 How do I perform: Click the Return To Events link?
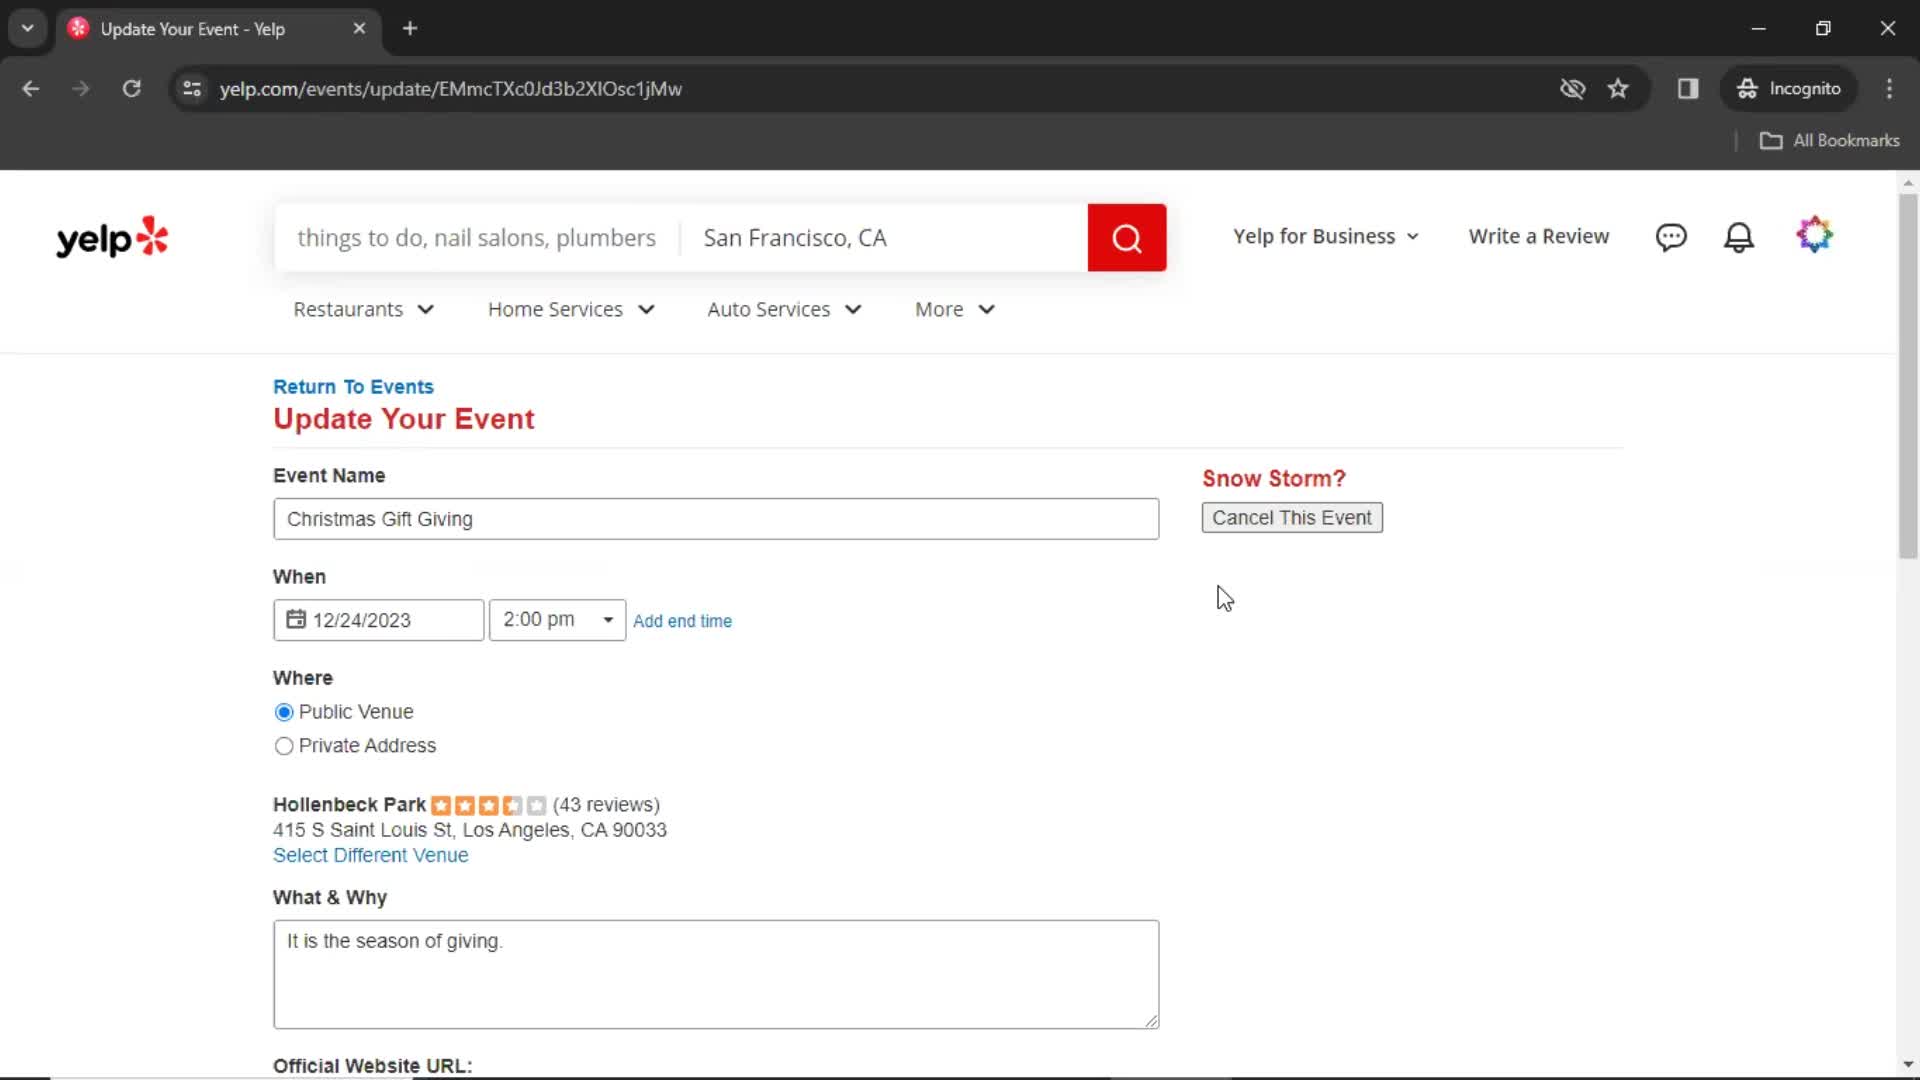pos(353,386)
